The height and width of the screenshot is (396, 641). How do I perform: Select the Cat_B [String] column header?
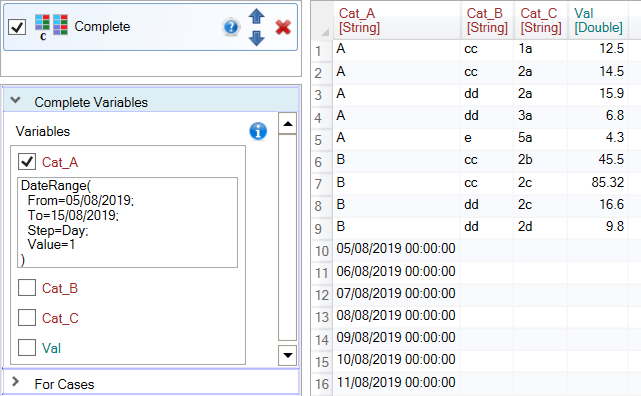click(487, 20)
